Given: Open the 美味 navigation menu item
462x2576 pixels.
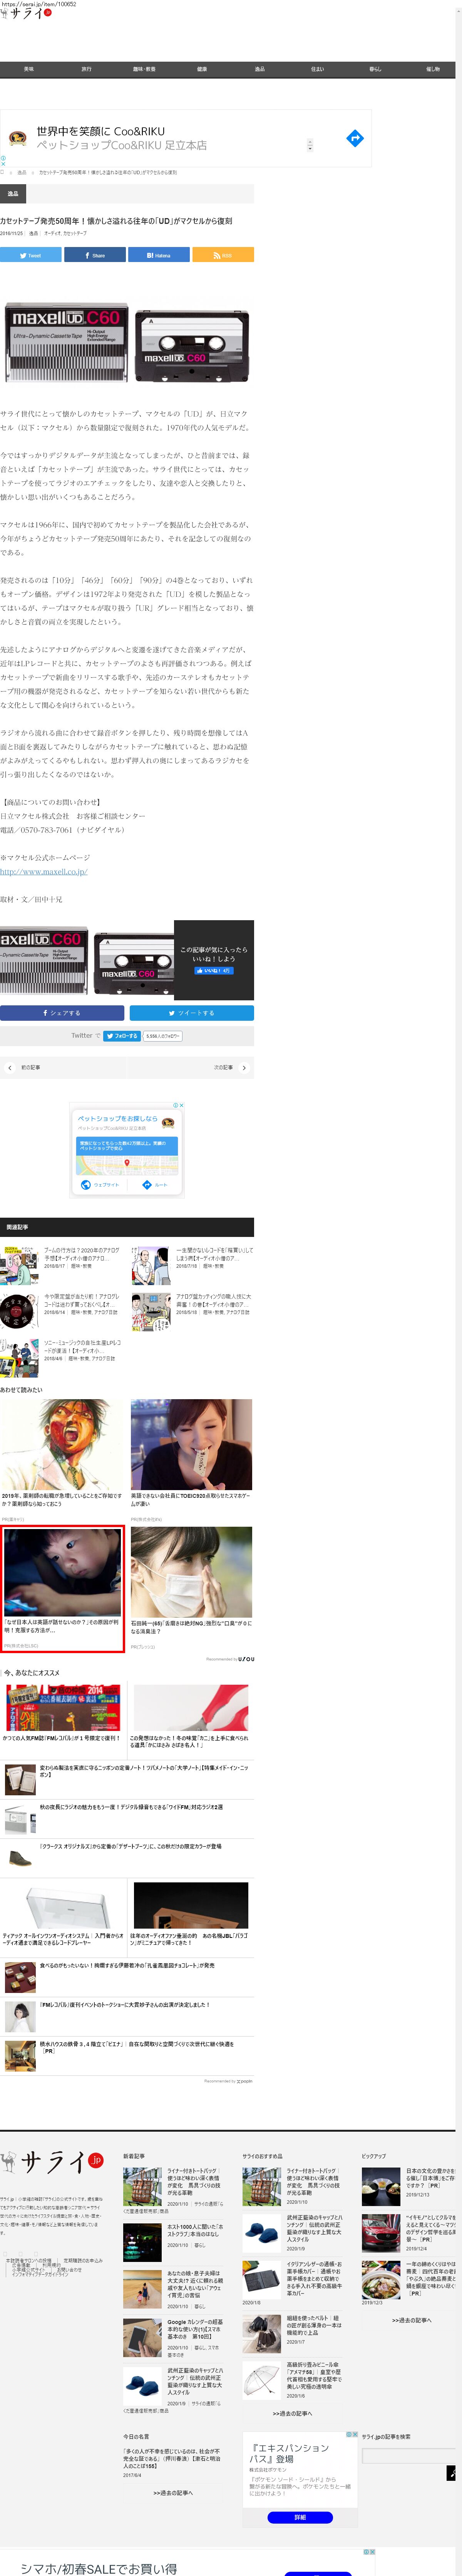Looking at the screenshot, I should (x=29, y=69).
